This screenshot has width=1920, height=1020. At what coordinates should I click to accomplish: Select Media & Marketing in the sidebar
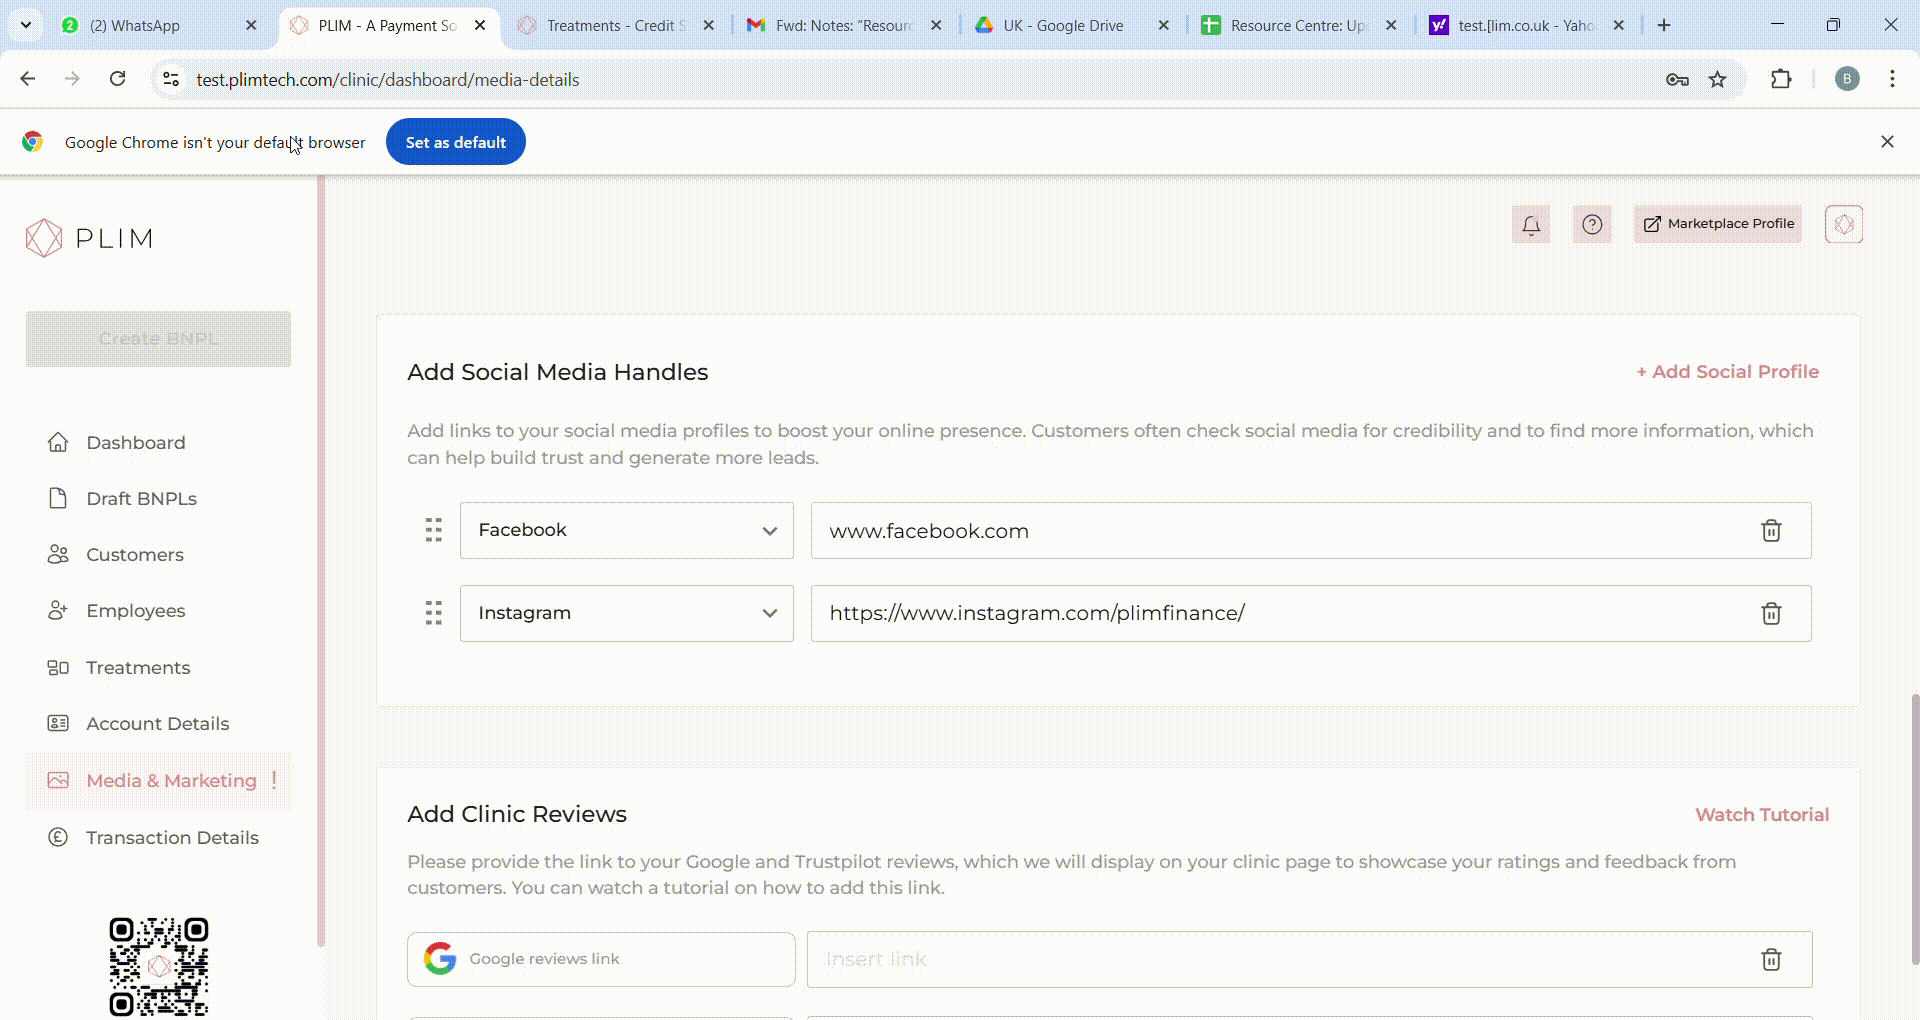(158, 780)
